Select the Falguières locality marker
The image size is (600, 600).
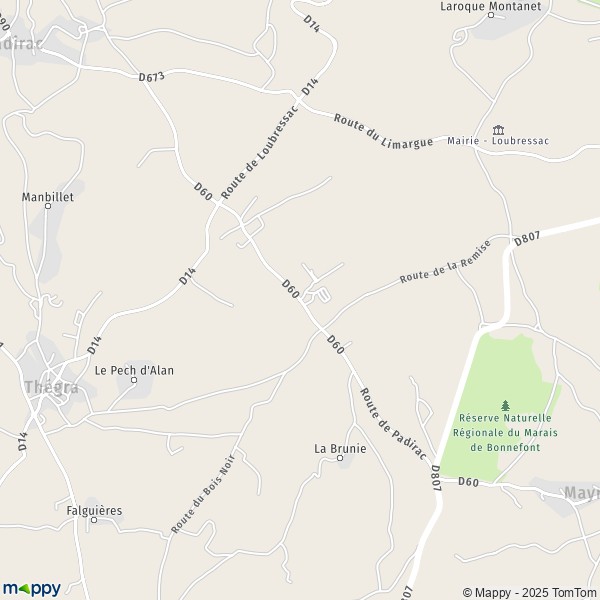[x=94, y=520]
